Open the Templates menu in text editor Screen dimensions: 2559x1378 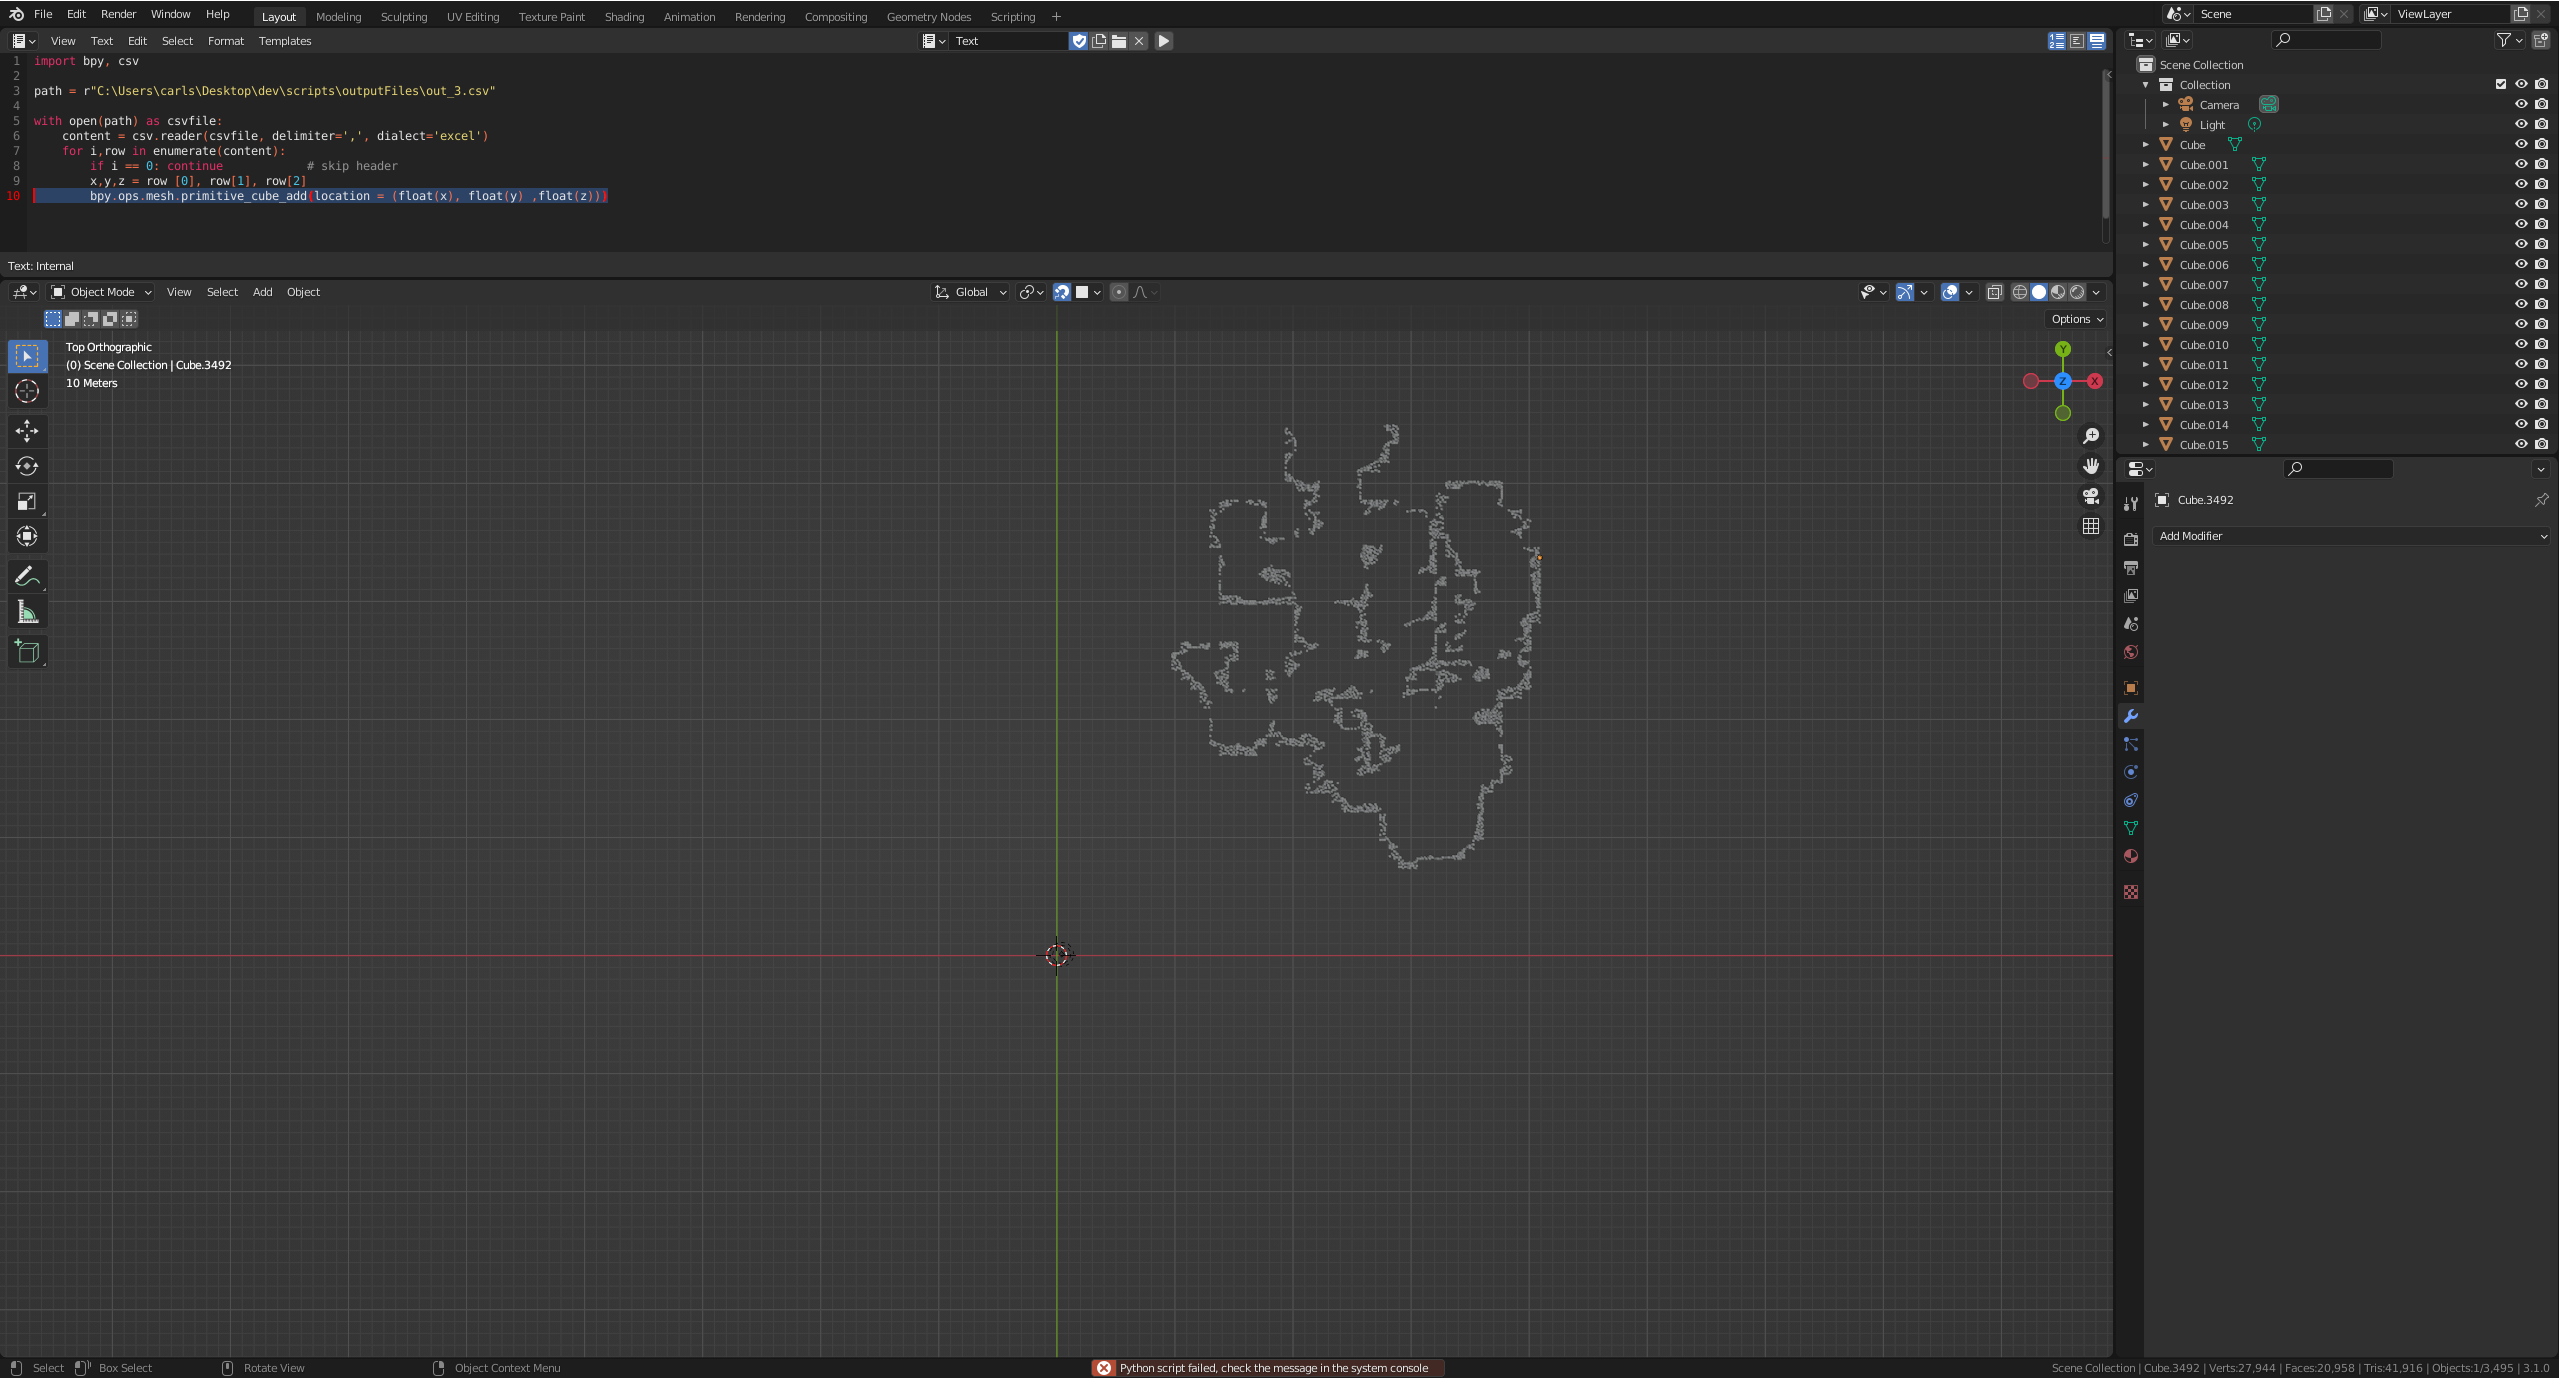(x=284, y=41)
